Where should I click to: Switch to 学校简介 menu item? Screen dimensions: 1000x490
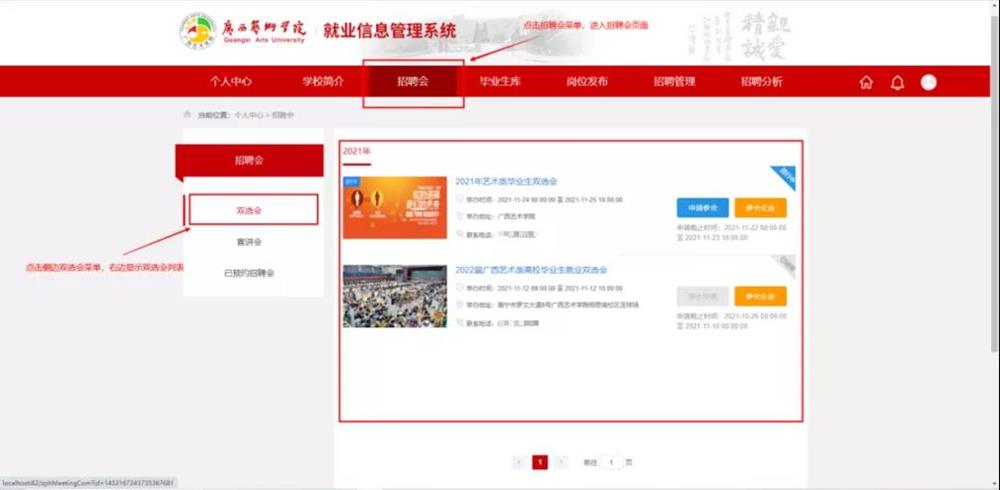(322, 82)
